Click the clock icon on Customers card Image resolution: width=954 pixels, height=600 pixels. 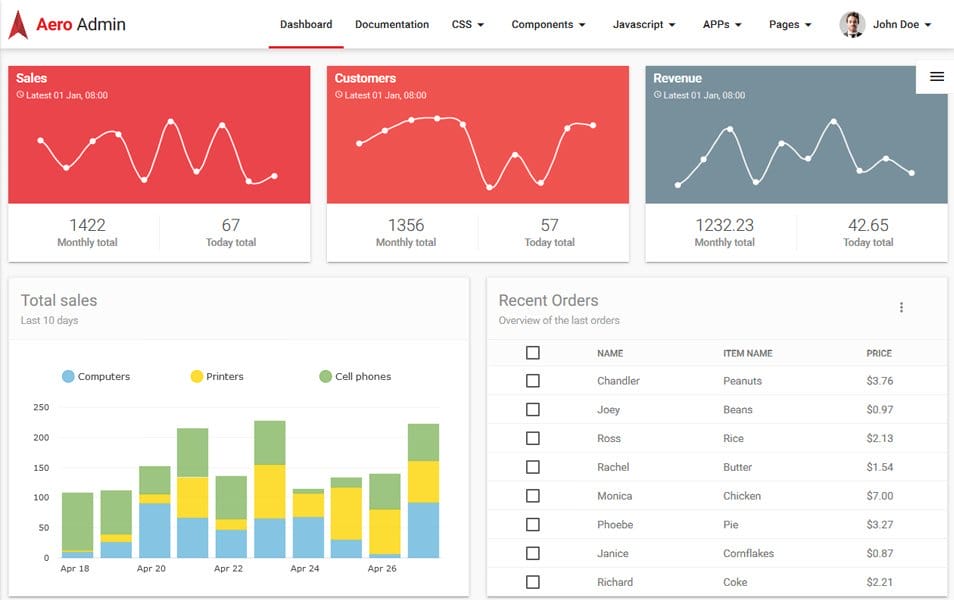click(x=339, y=95)
